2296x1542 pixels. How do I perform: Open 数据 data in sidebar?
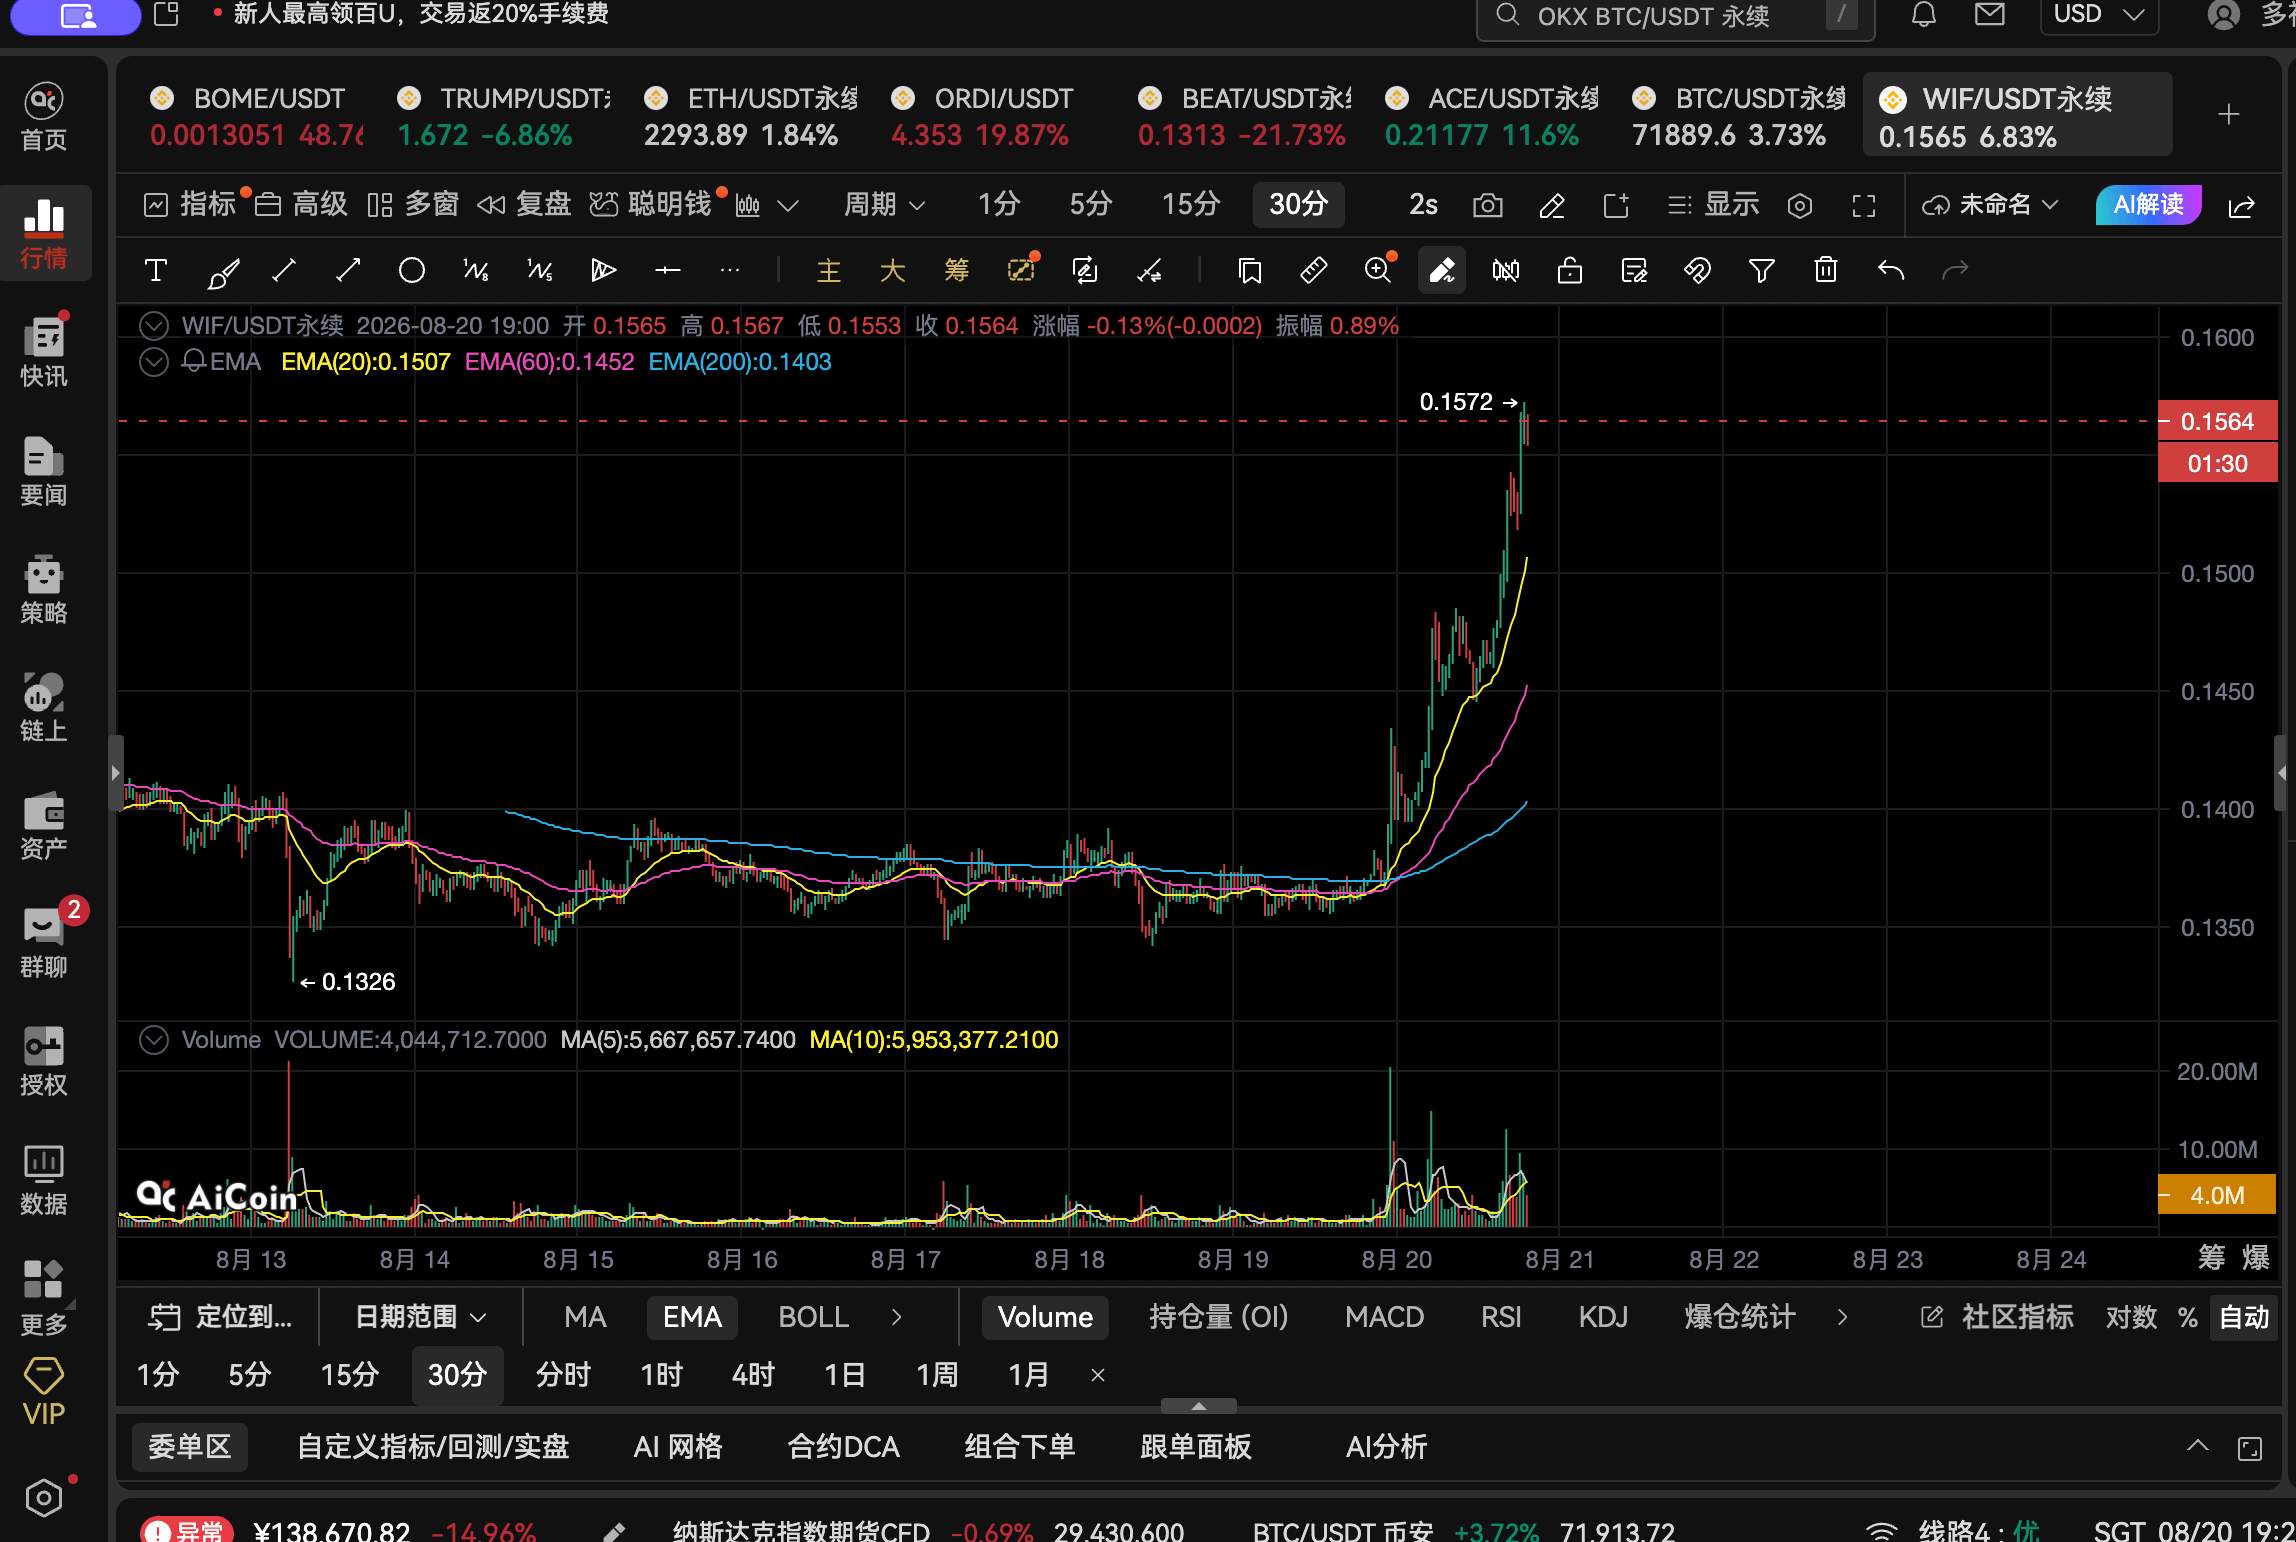point(44,1180)
